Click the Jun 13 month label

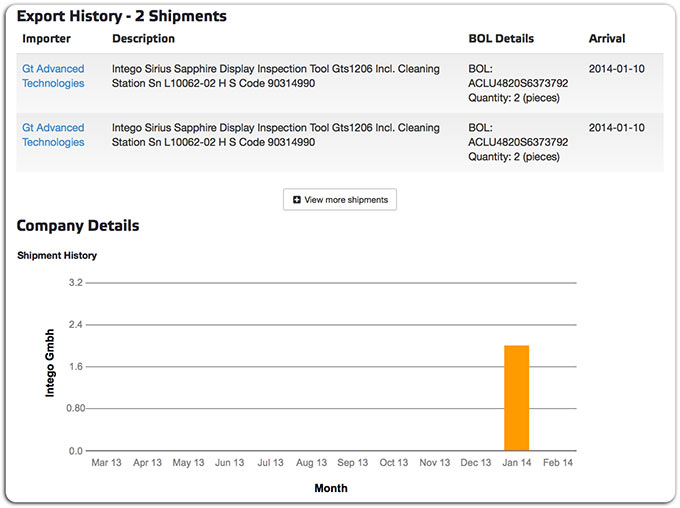[x=229, y=463]
